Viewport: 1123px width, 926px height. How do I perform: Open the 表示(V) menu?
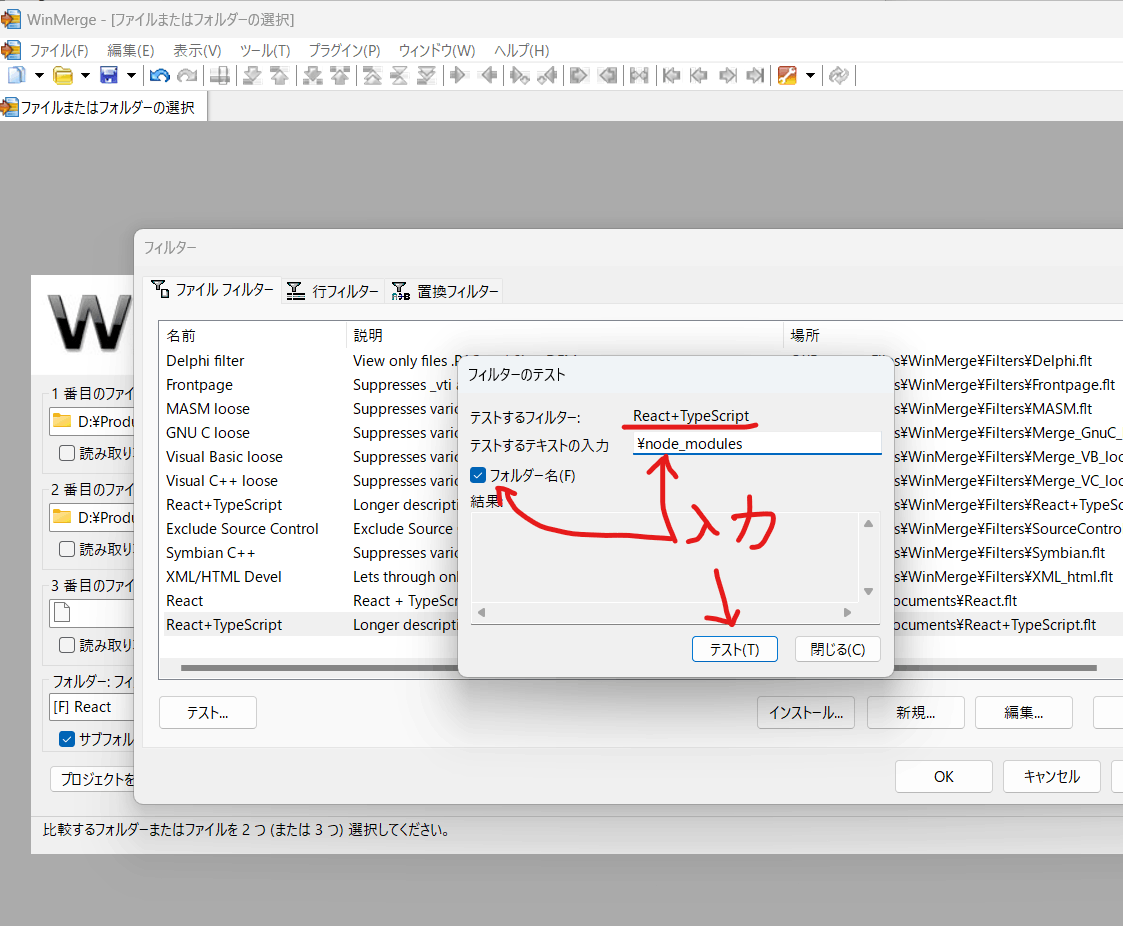[x=197, y=51]
